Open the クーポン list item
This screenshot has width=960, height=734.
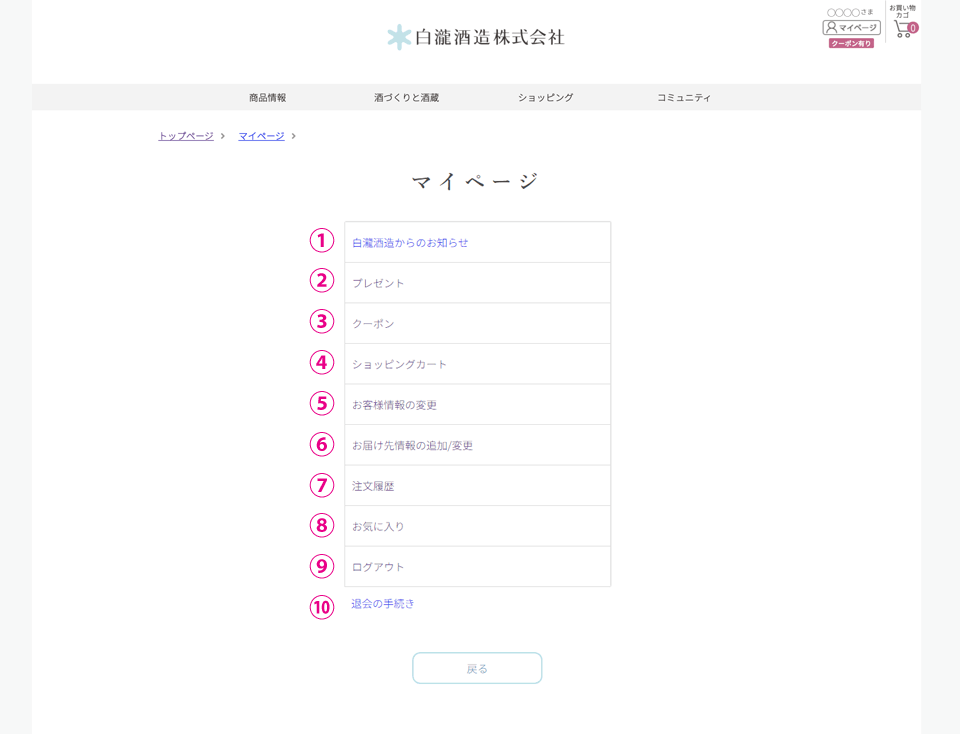point(478,323)
